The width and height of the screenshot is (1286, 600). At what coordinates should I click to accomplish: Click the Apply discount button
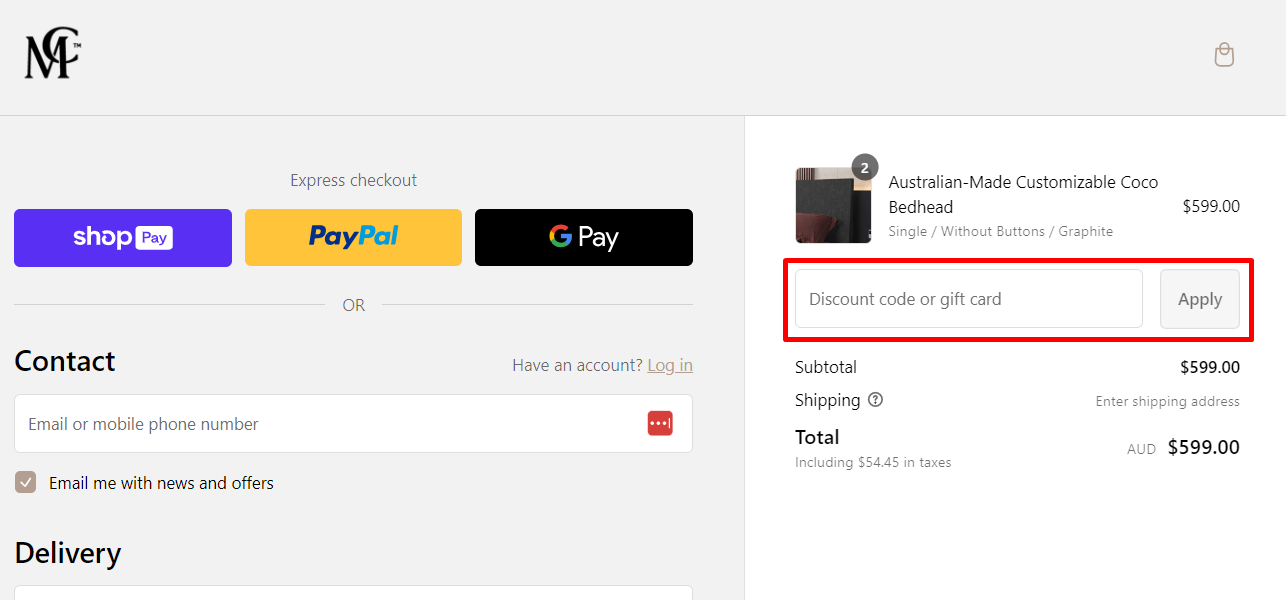(1200, 299)
